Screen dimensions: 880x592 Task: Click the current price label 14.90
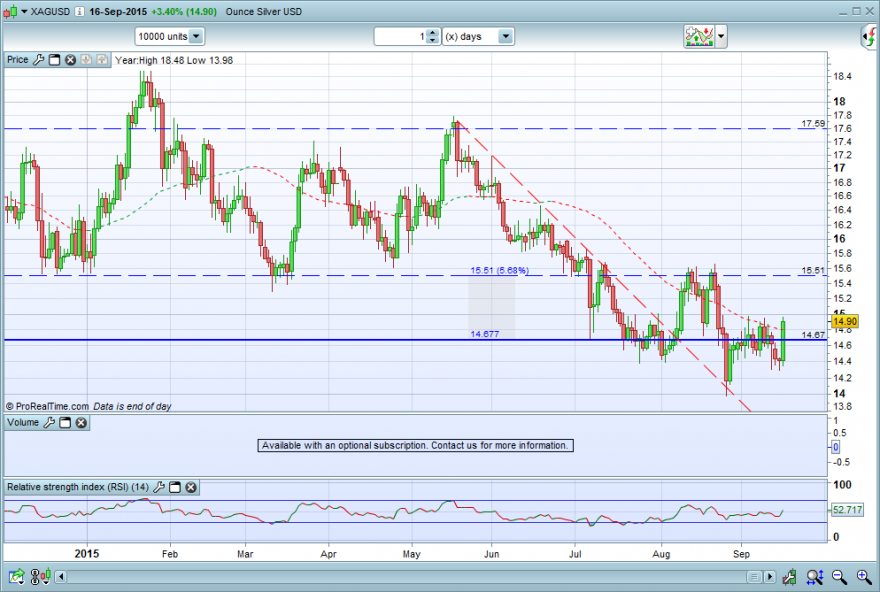[845, 322]
